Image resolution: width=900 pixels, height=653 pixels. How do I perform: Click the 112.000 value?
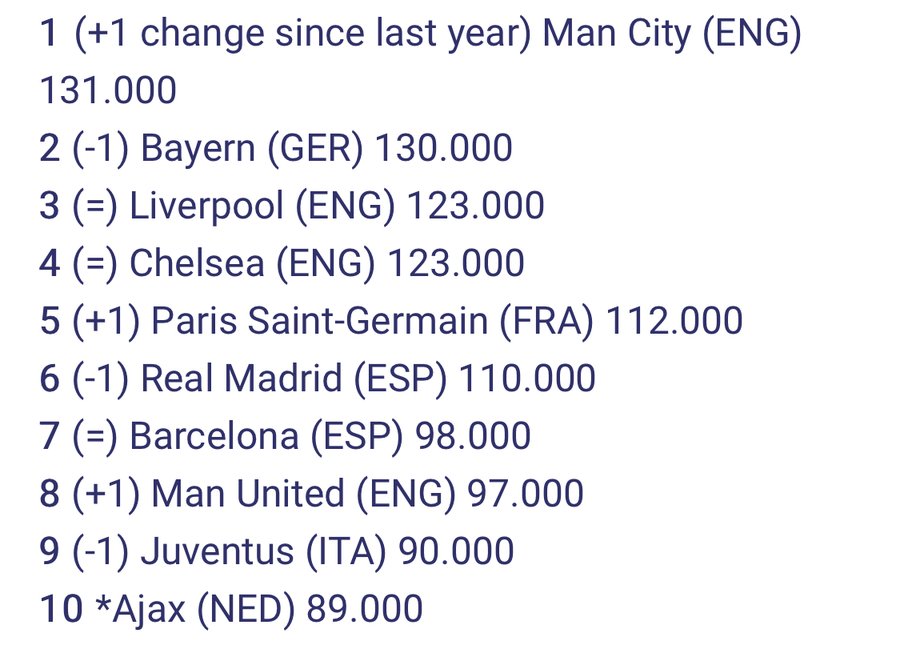tap(674, 320)
